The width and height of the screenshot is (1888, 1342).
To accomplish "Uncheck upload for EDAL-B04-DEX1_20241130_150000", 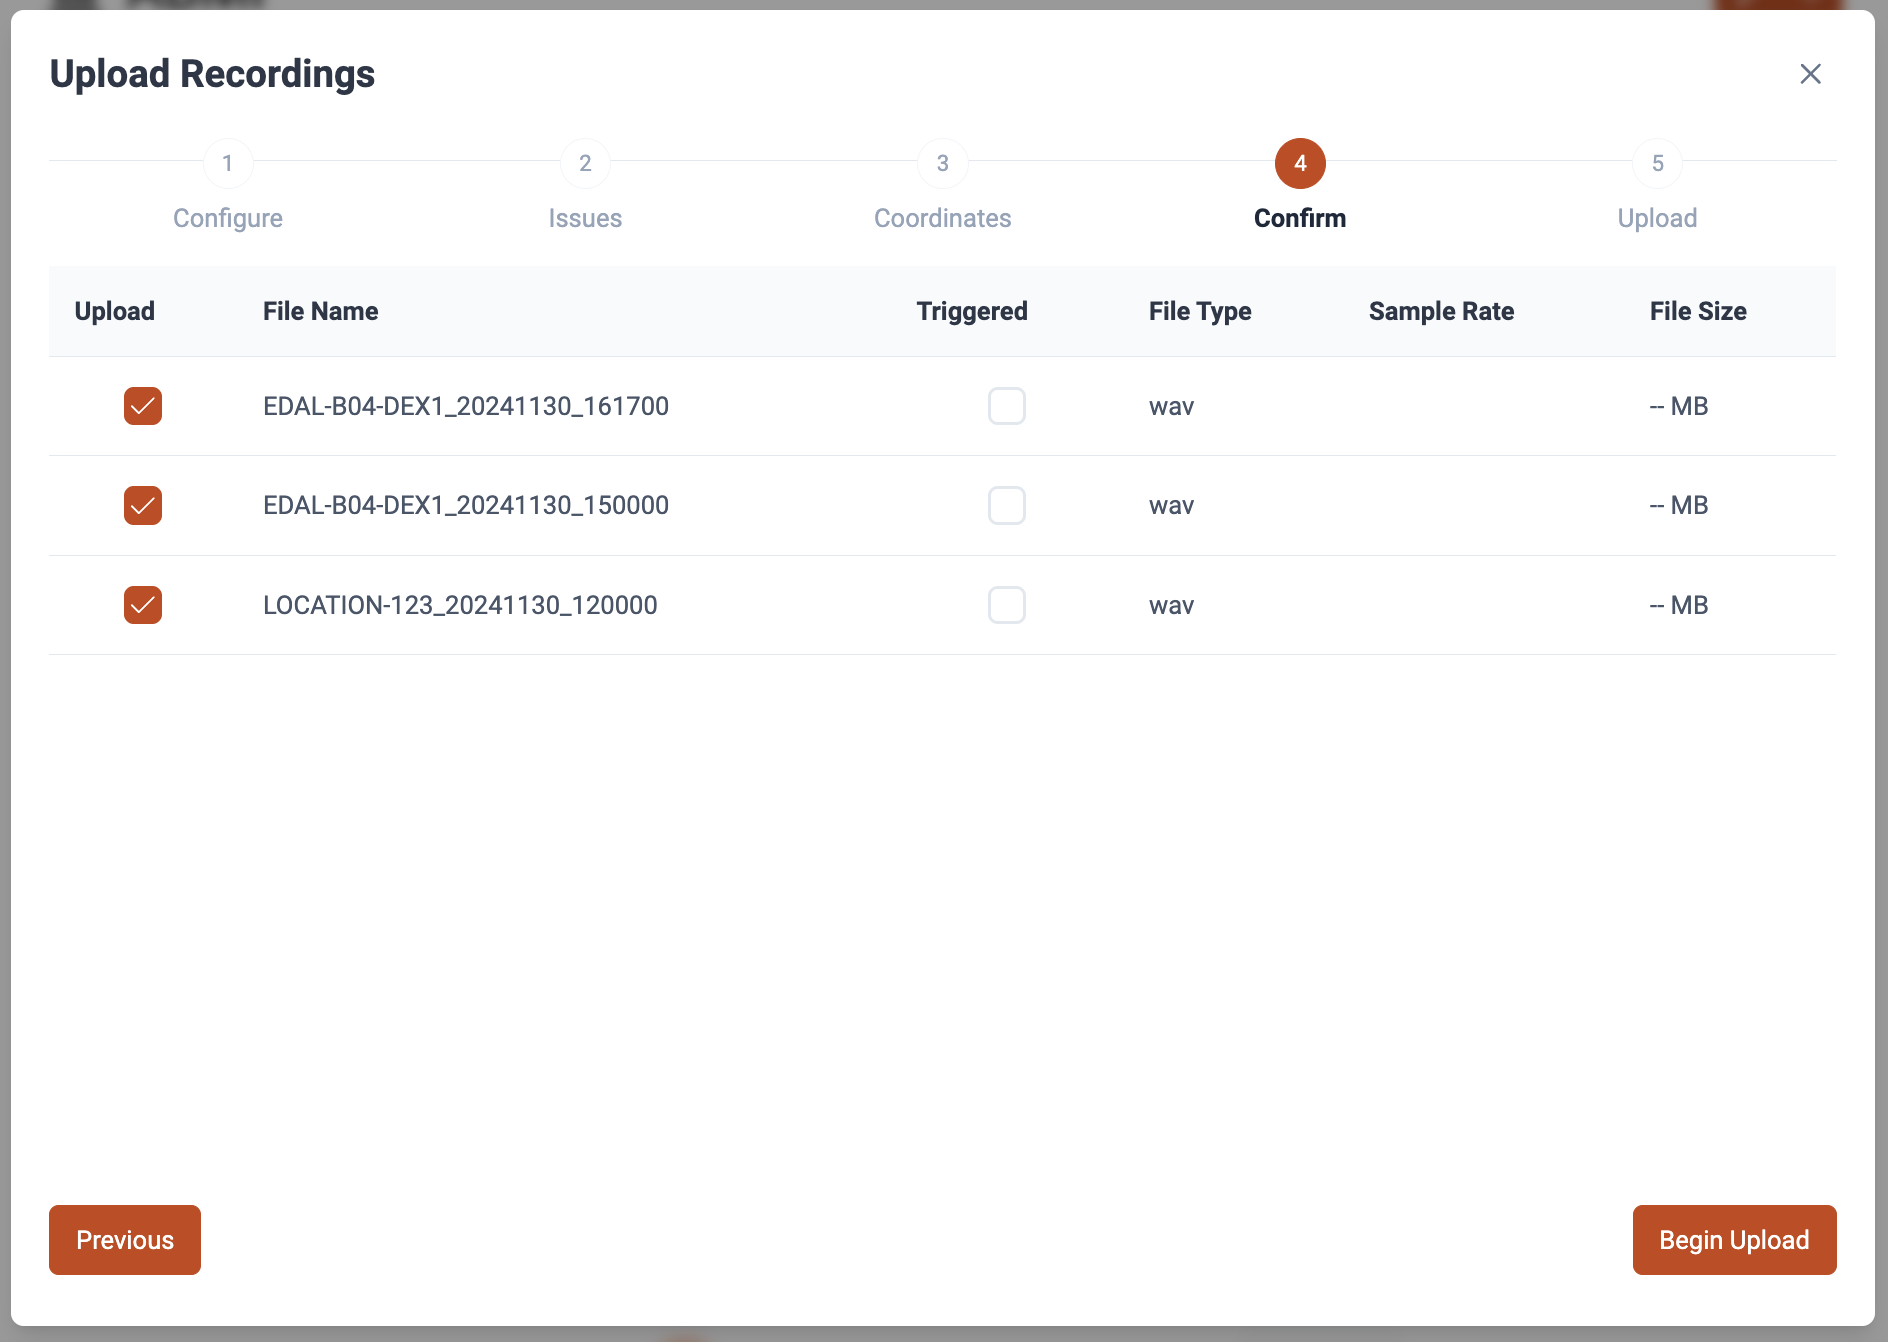I will coord(143,506).
